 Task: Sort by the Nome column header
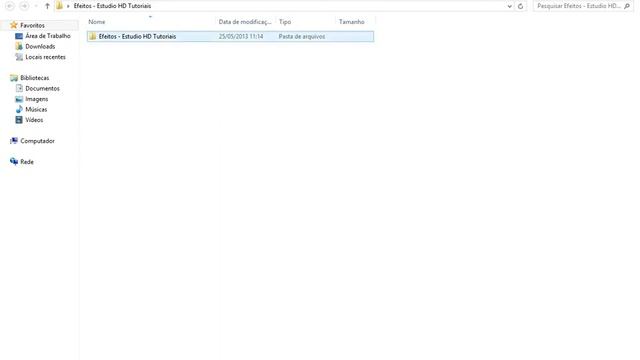tap(97, 22)
